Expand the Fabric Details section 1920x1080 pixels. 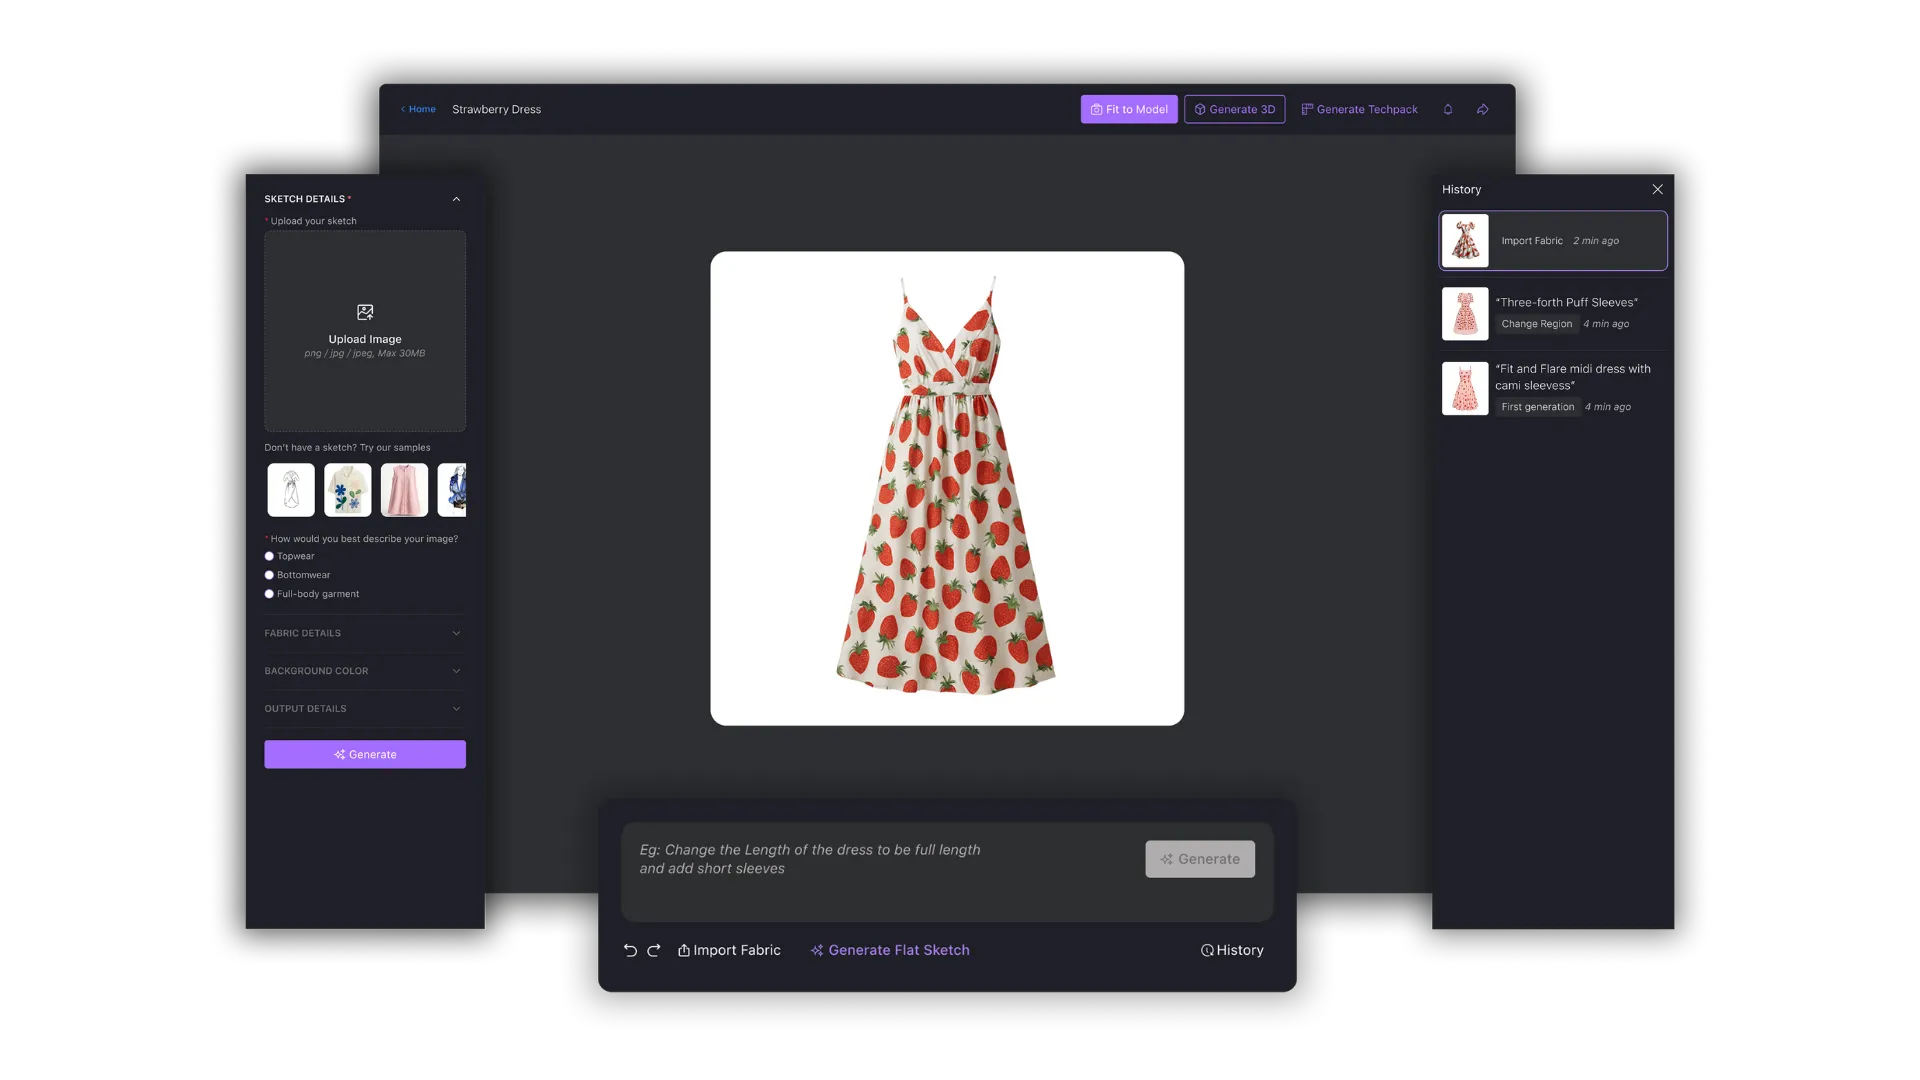click(363, 633)
